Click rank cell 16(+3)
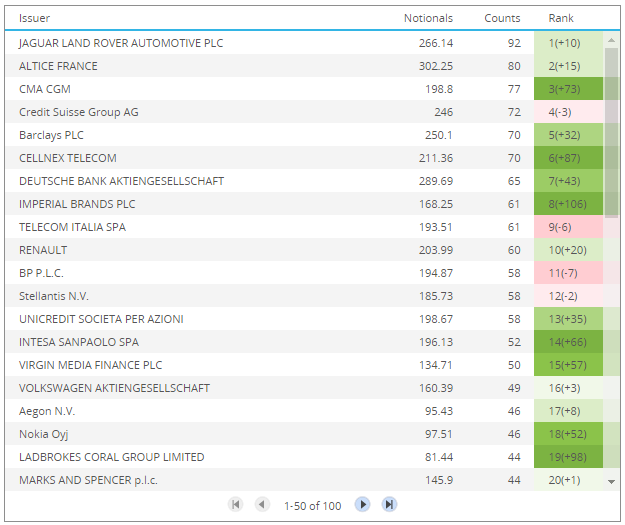 tap(568, 388)
